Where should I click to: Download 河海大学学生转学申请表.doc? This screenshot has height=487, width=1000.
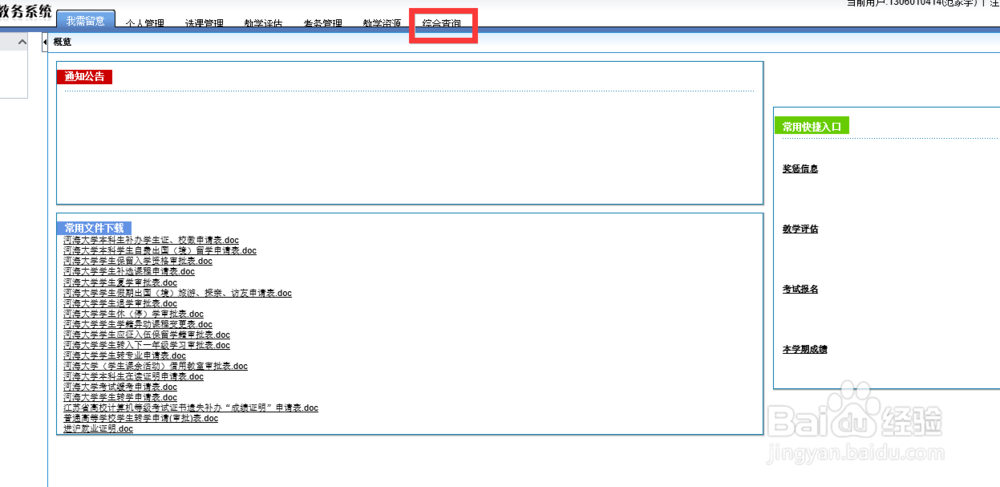click(120, 398)
